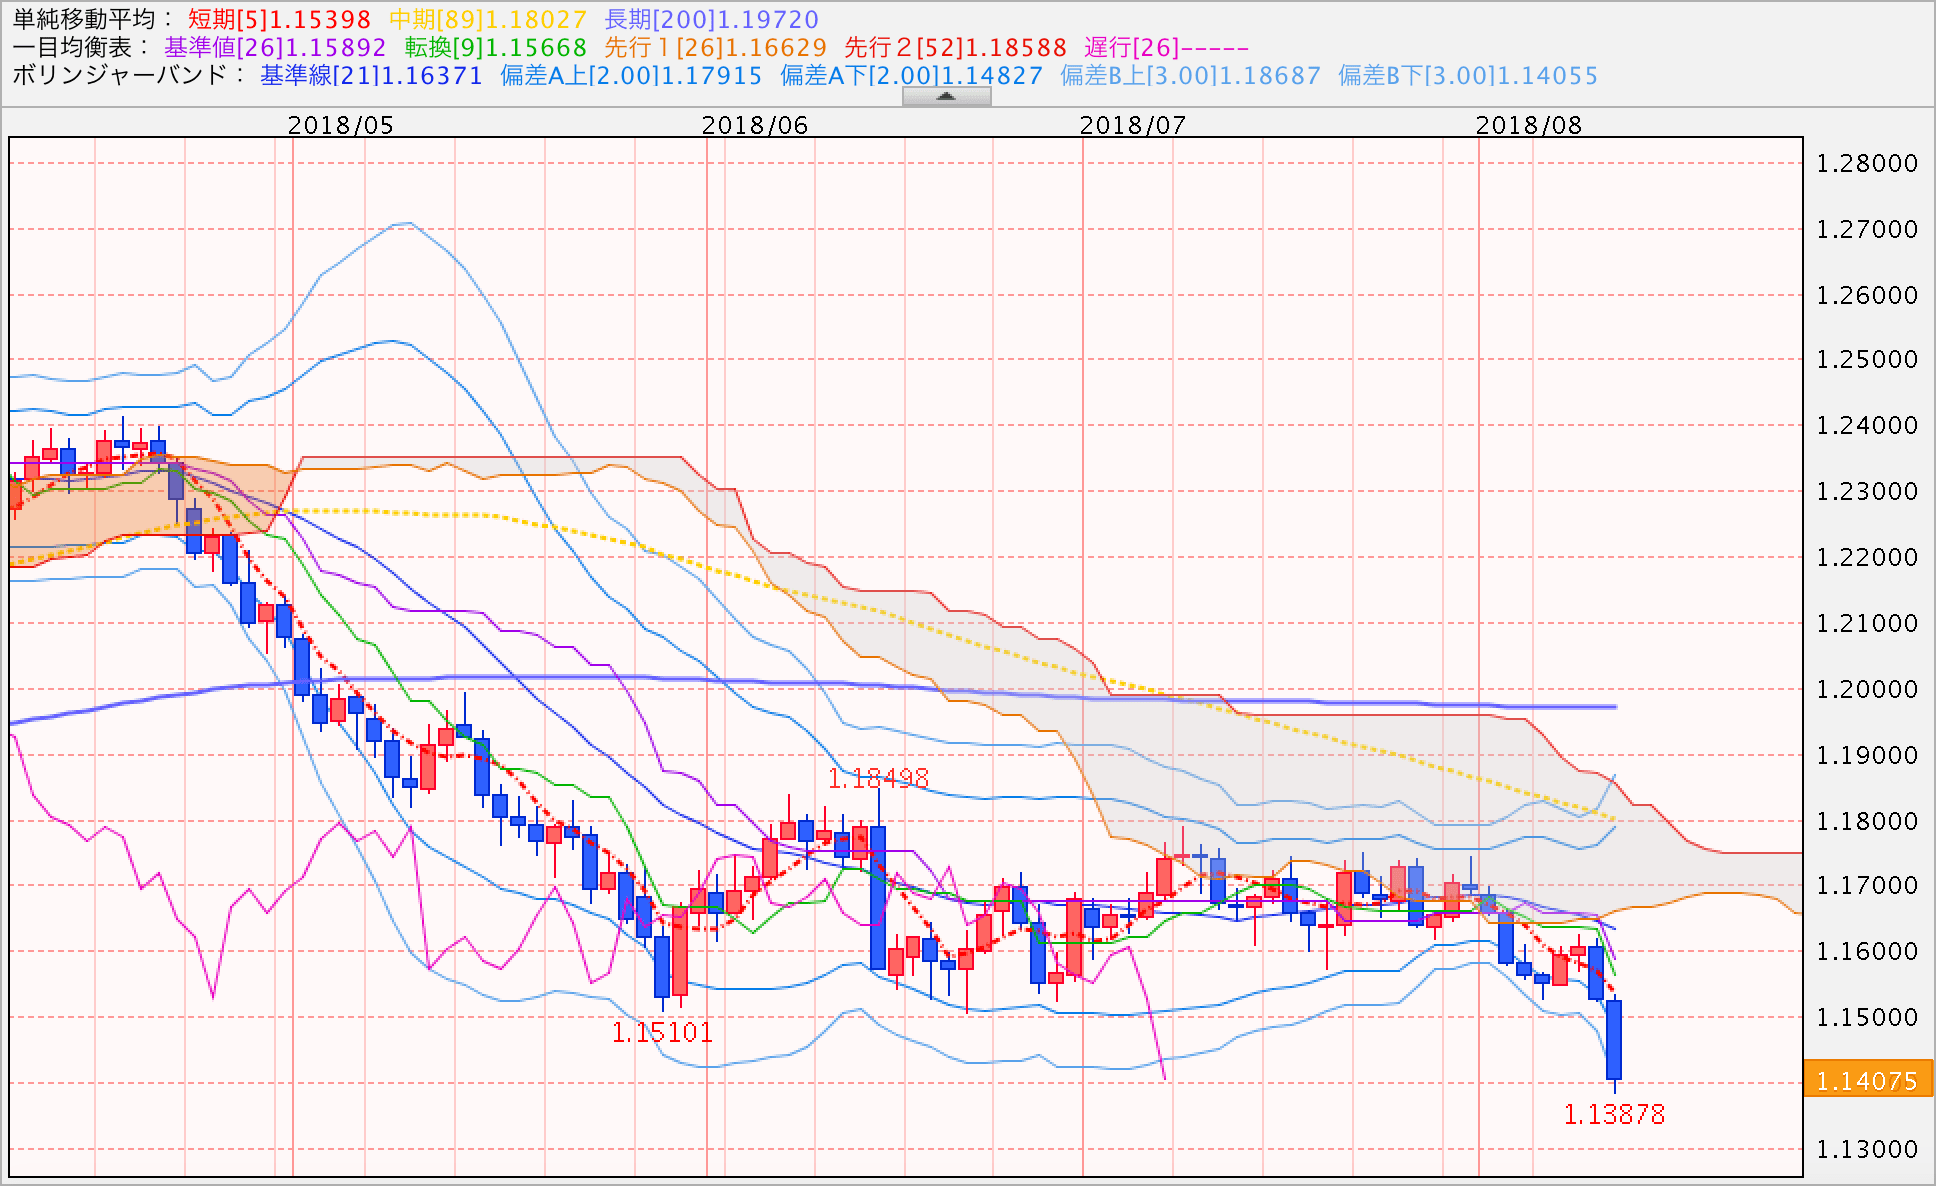Click the 1.20000 price axis label

[x=1867, y=689]
